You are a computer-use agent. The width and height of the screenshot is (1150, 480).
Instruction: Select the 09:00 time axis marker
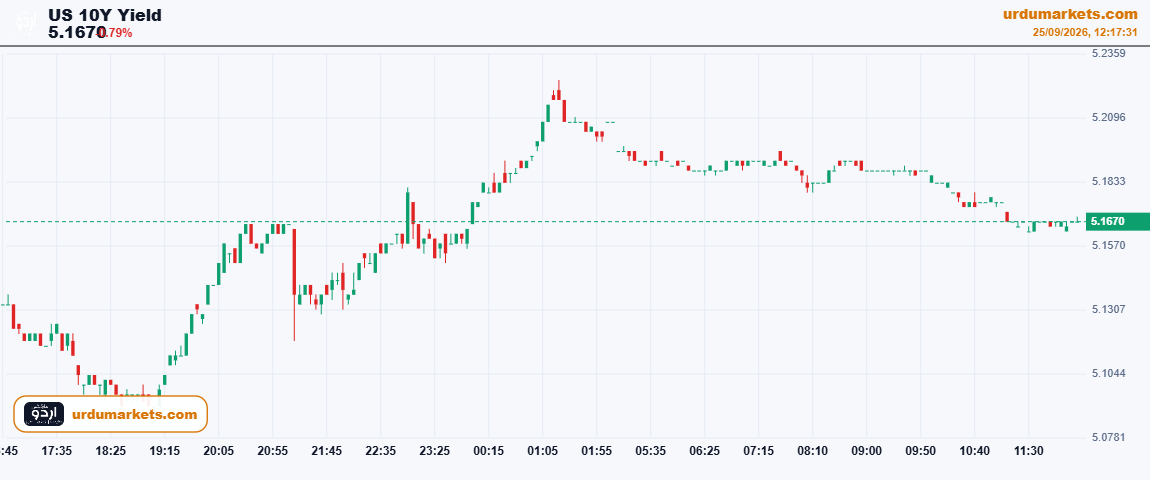(866, 451)
